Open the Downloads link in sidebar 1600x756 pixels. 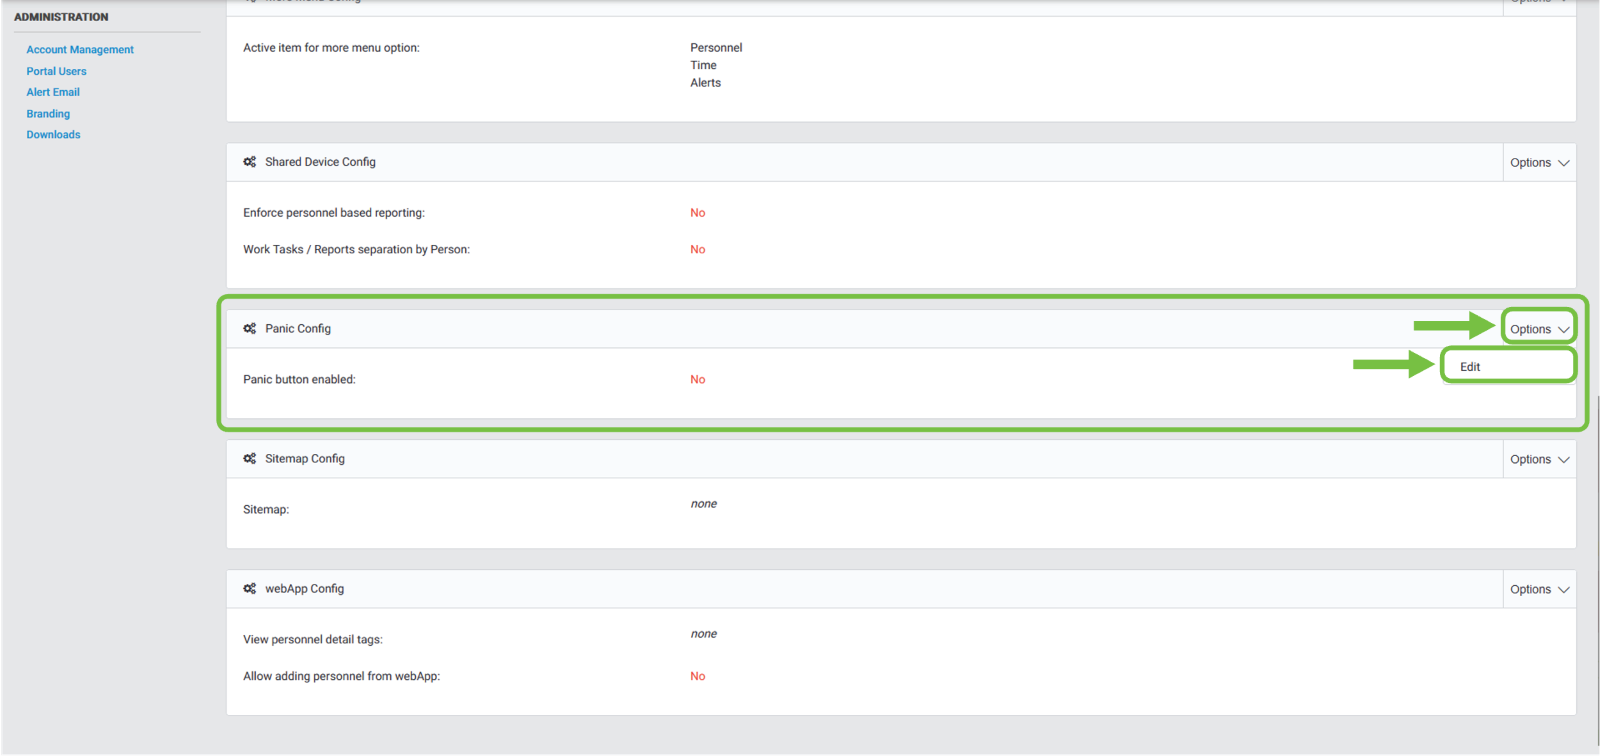tap(53, 135)
